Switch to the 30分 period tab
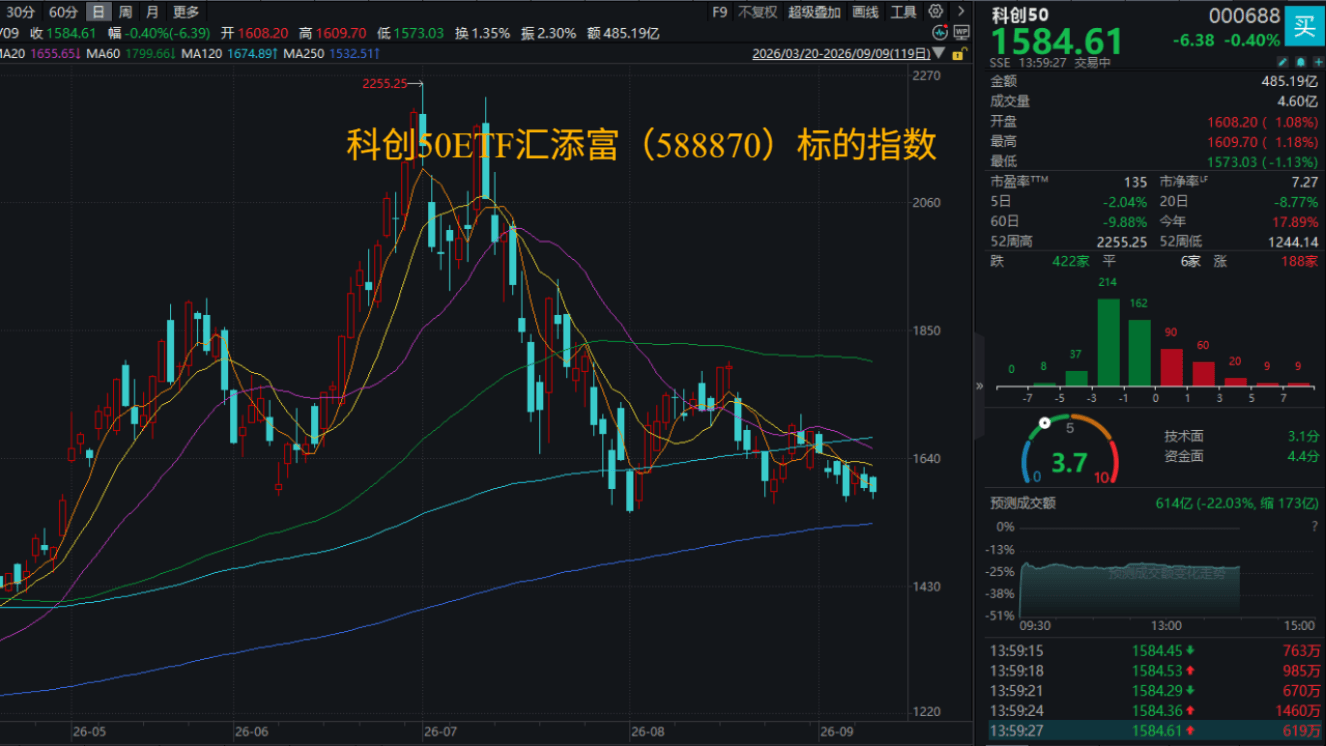 [19, 12]
